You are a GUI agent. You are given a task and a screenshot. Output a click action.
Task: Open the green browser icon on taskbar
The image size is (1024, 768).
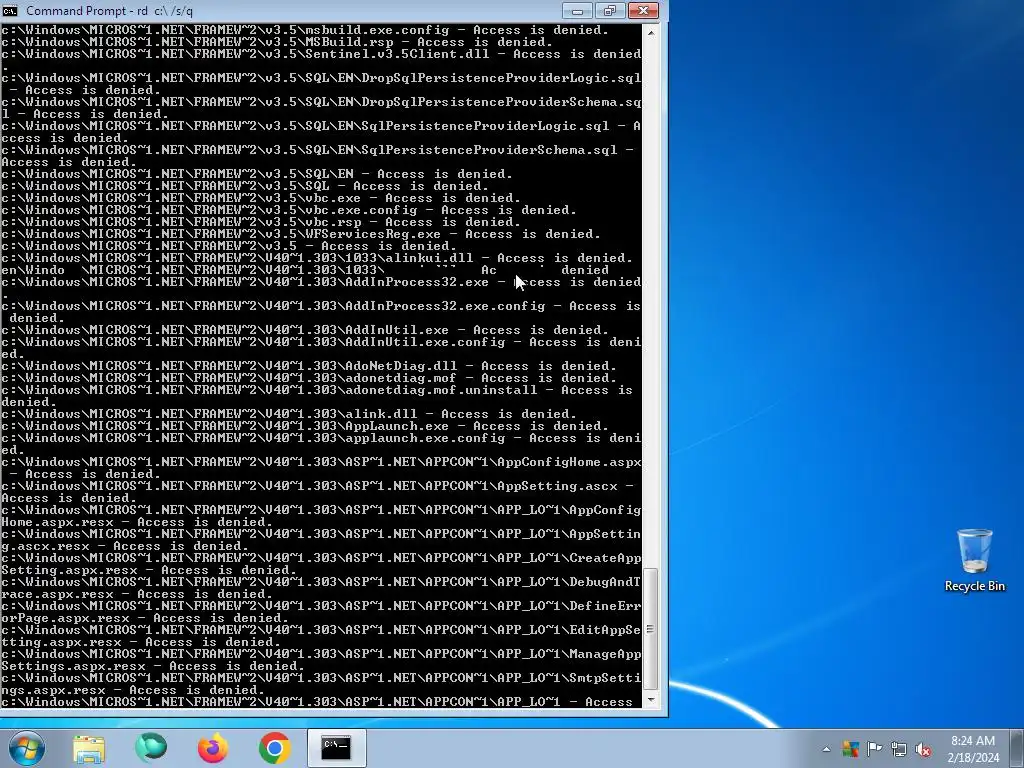click(x=151, y=748)
